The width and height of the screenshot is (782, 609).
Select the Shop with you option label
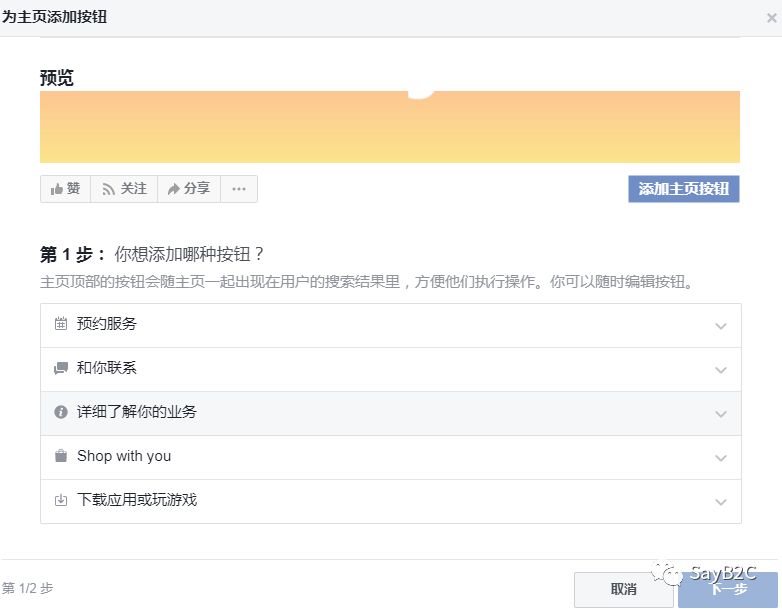pos(124,456)
